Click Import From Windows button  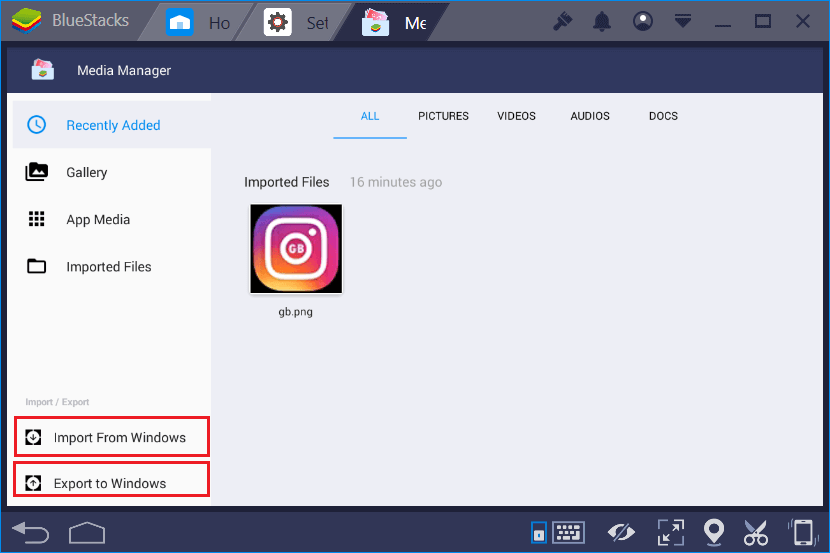[112, 437]
